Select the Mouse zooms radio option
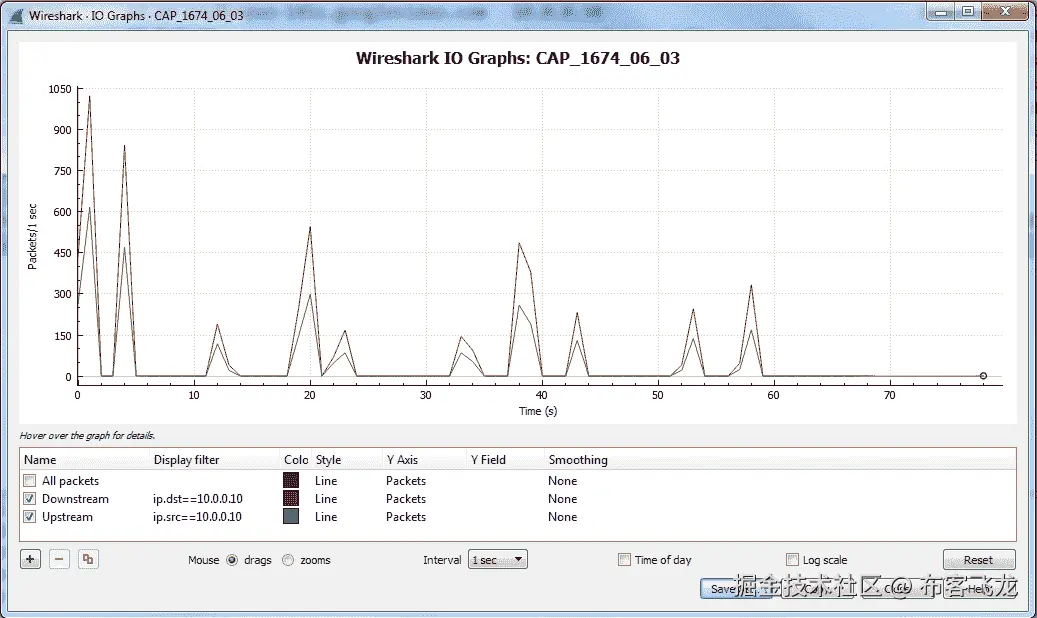1037x618 pixels. 288,560
